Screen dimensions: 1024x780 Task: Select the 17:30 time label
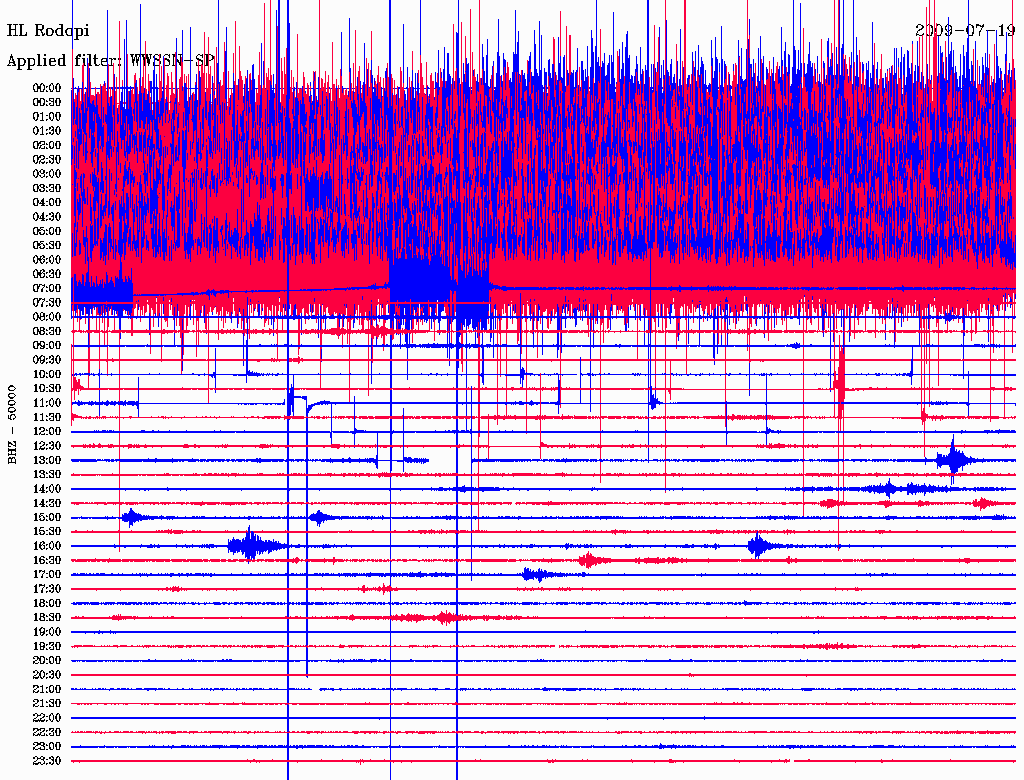coord(47,589)
